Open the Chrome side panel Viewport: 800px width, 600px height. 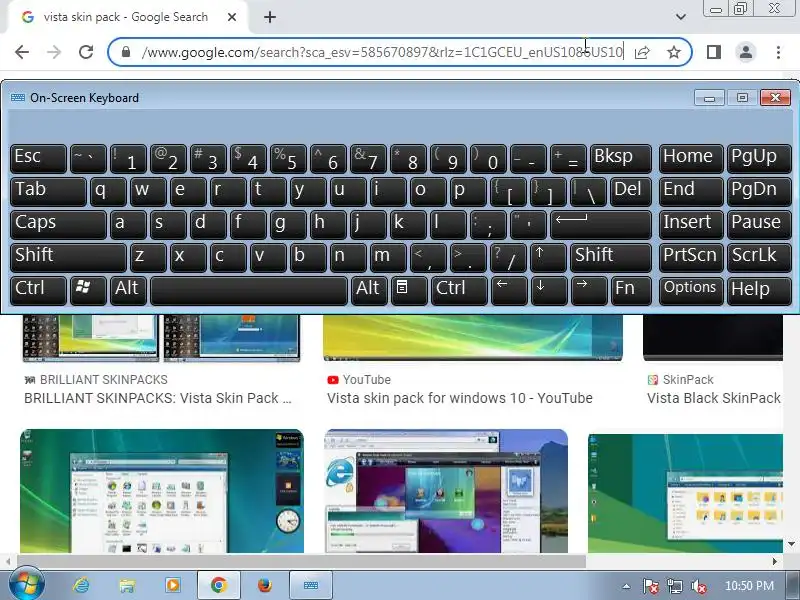click(x=714, y=52)
